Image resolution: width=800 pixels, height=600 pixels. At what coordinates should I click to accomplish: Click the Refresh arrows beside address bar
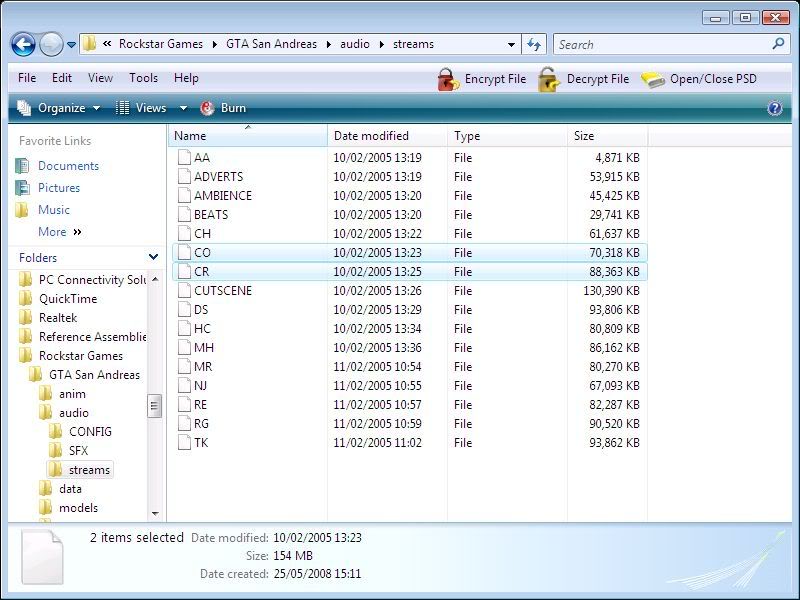(534, 44)
